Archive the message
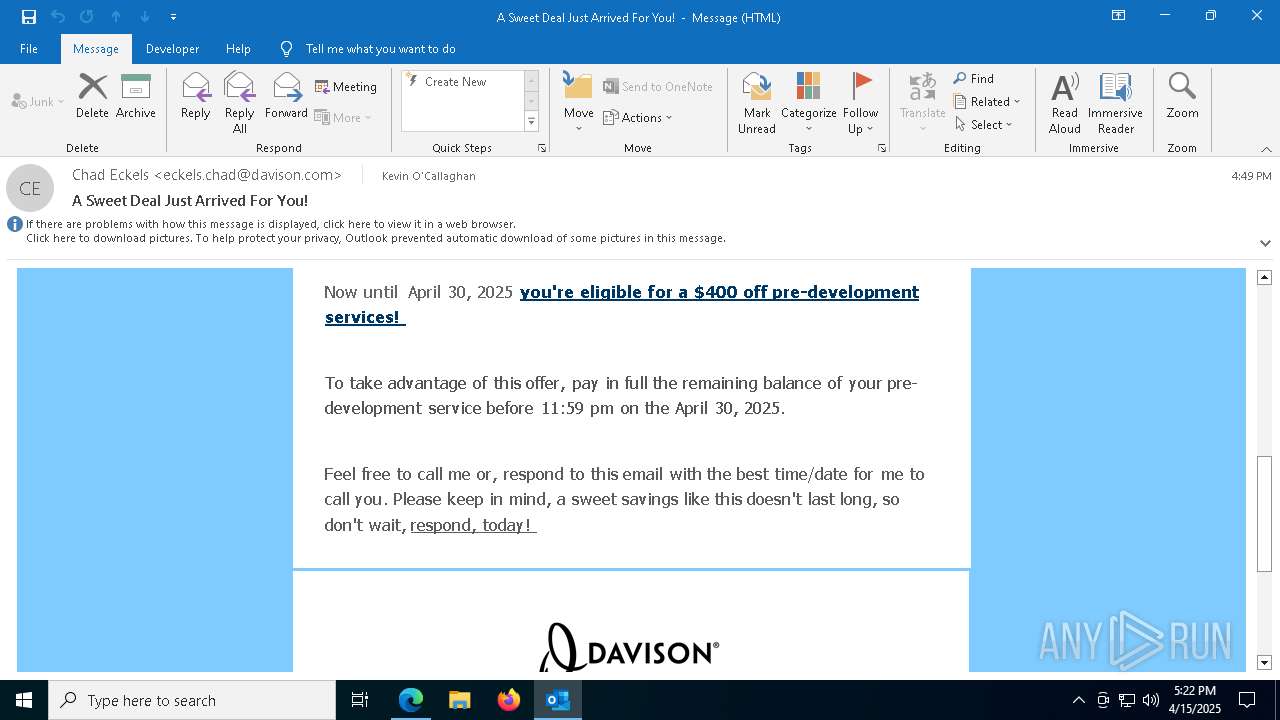Image resolution: width=1280 pixels, height=720 pixels. (136, 96)
